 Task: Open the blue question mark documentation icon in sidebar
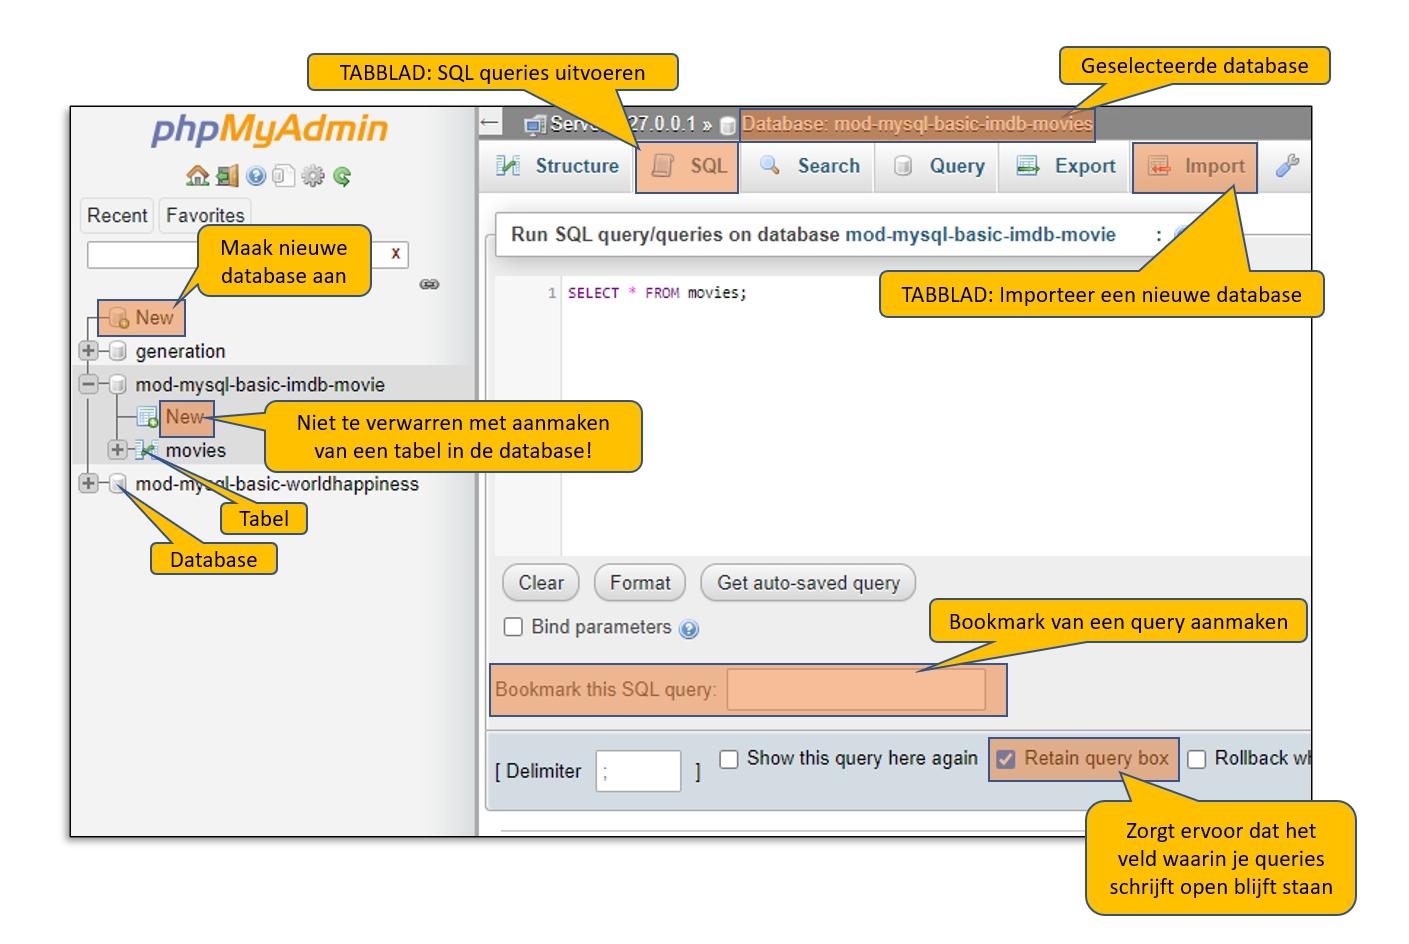[256, 177]
